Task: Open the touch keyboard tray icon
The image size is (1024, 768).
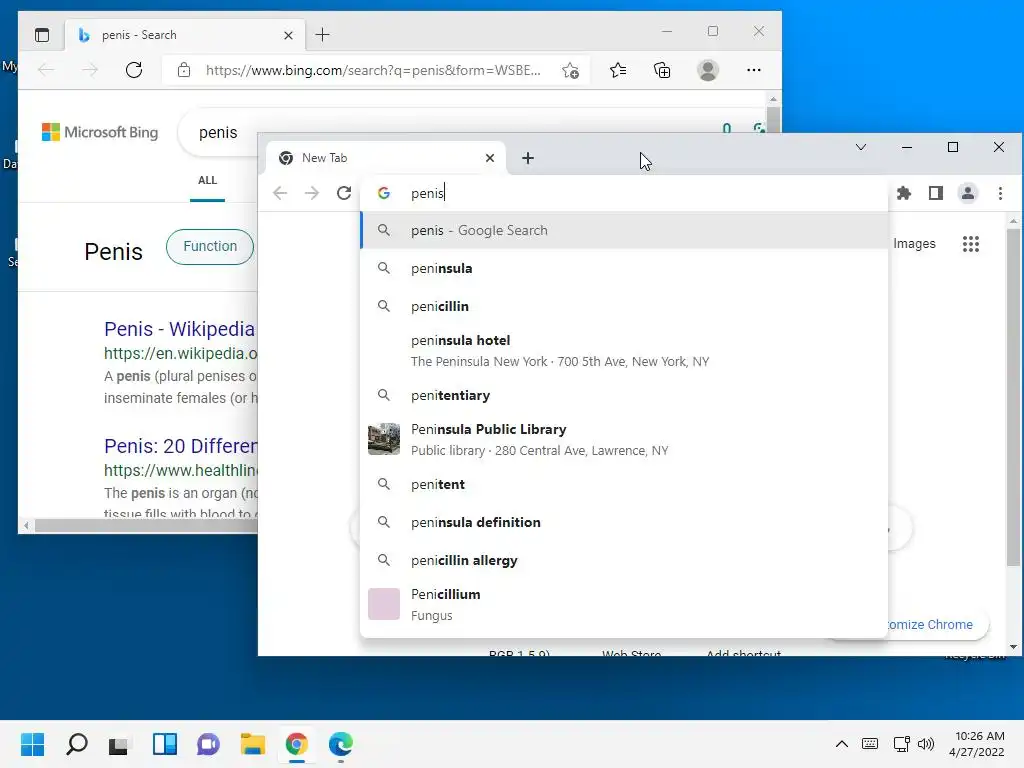Action: pos(870,744)
